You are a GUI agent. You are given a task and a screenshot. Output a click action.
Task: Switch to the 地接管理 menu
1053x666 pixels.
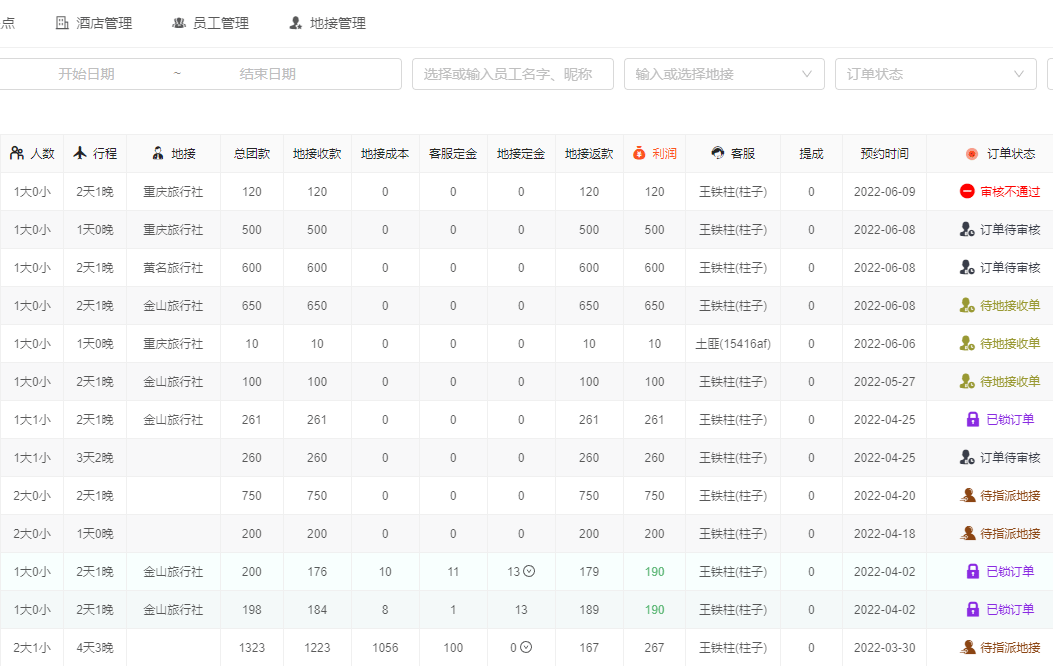(327, 23)
